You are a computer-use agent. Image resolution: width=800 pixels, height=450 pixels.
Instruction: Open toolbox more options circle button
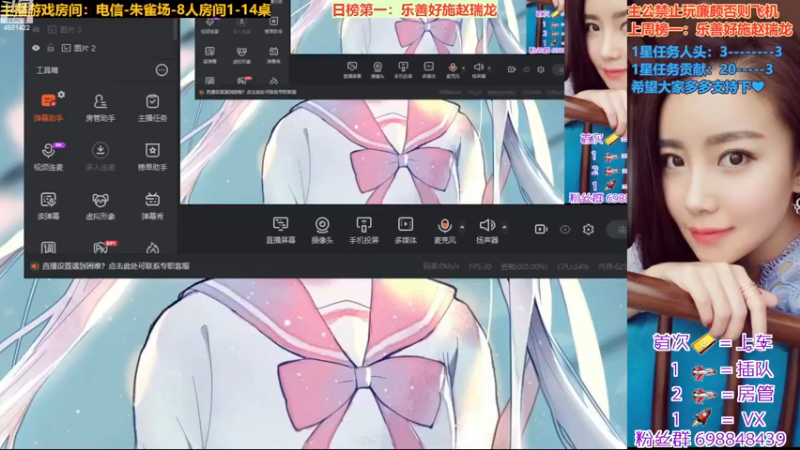(x=161, y=70)
